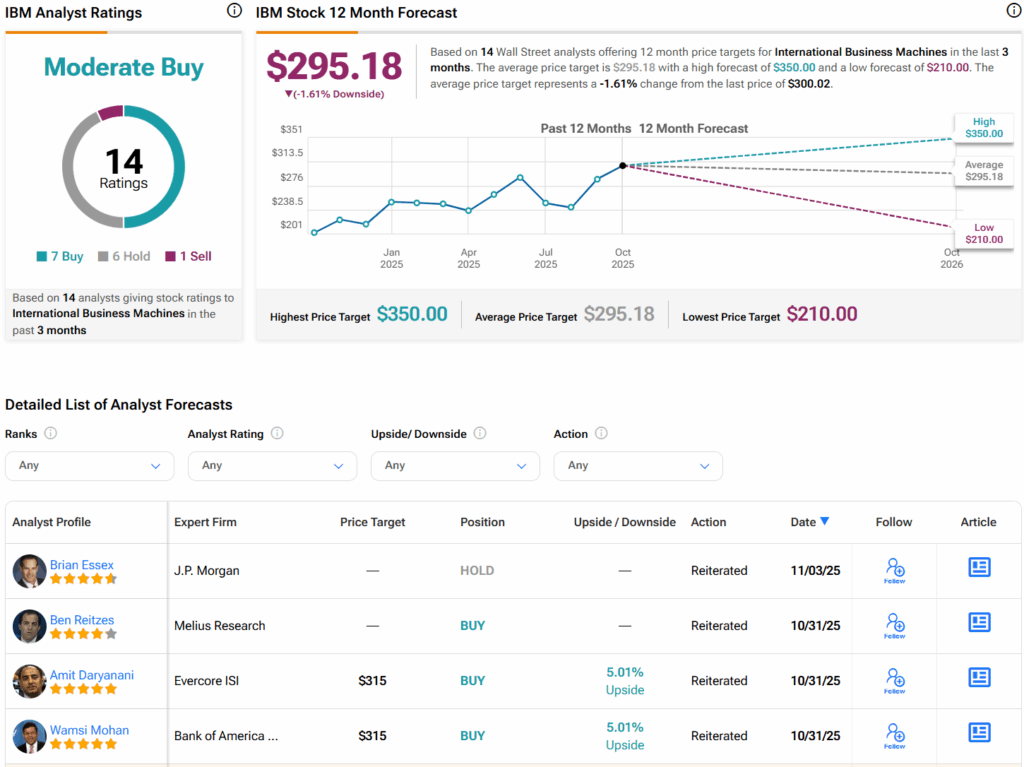This screenshot has width=1024, height=767.
Task: Expand the Ranks dropdown
Action: tap(89, 466)
